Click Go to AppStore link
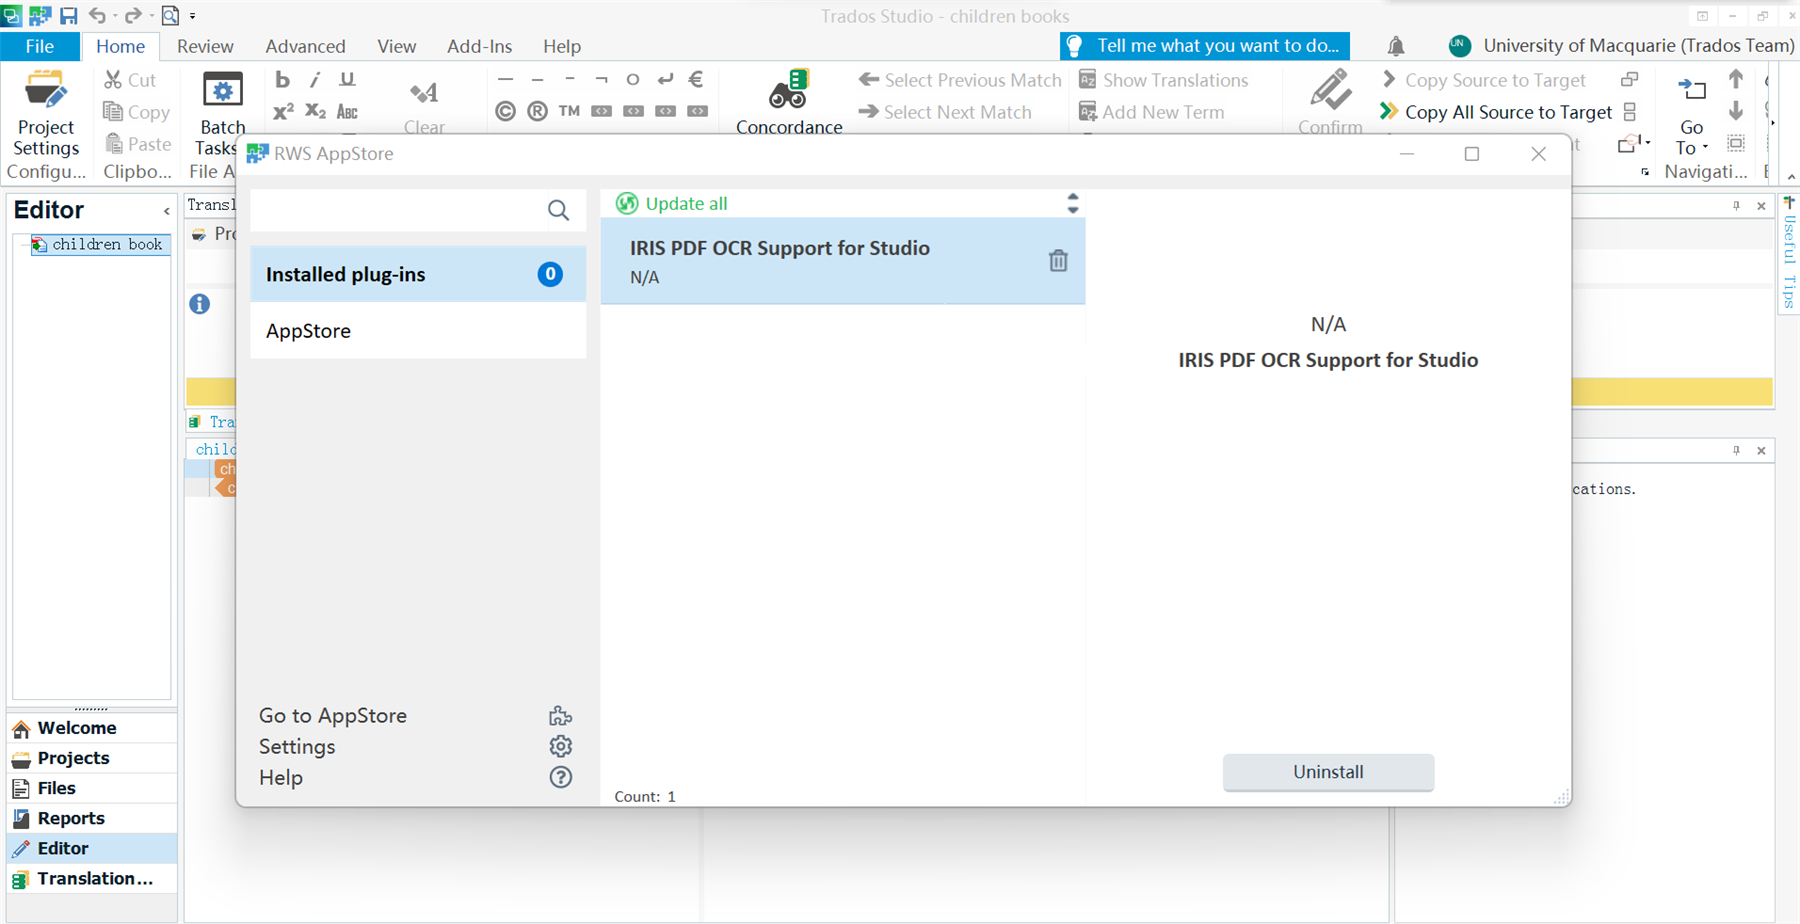The width and height of the screenshot is (1800, 924). [333, 715]
